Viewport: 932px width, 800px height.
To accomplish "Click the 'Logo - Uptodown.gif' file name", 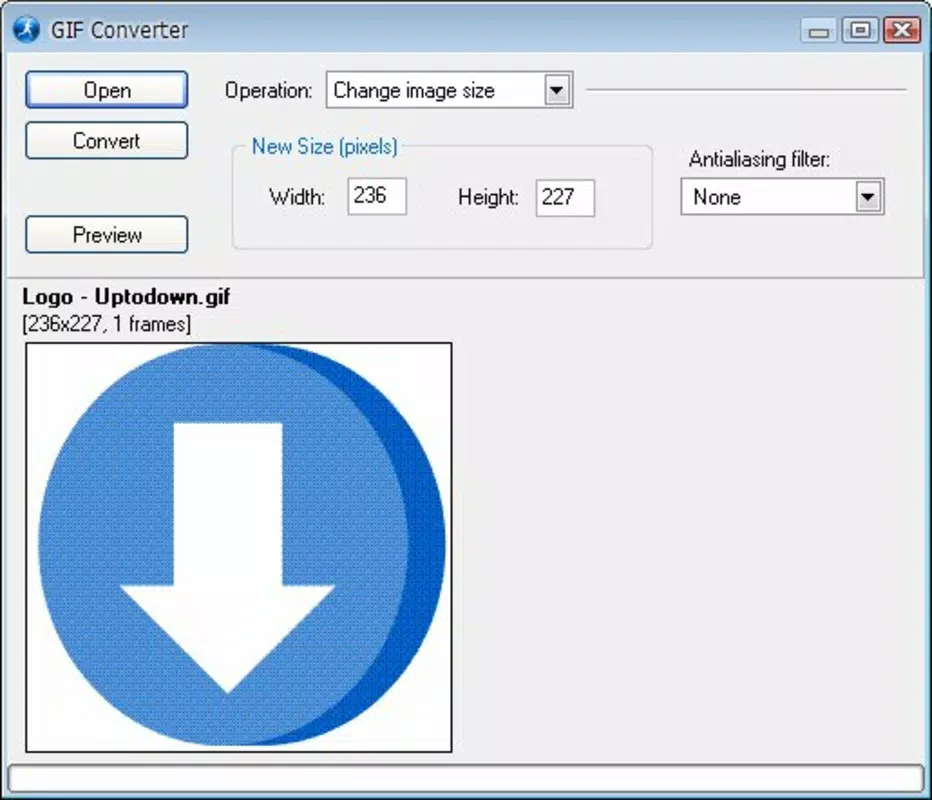I will click(126, 297).
